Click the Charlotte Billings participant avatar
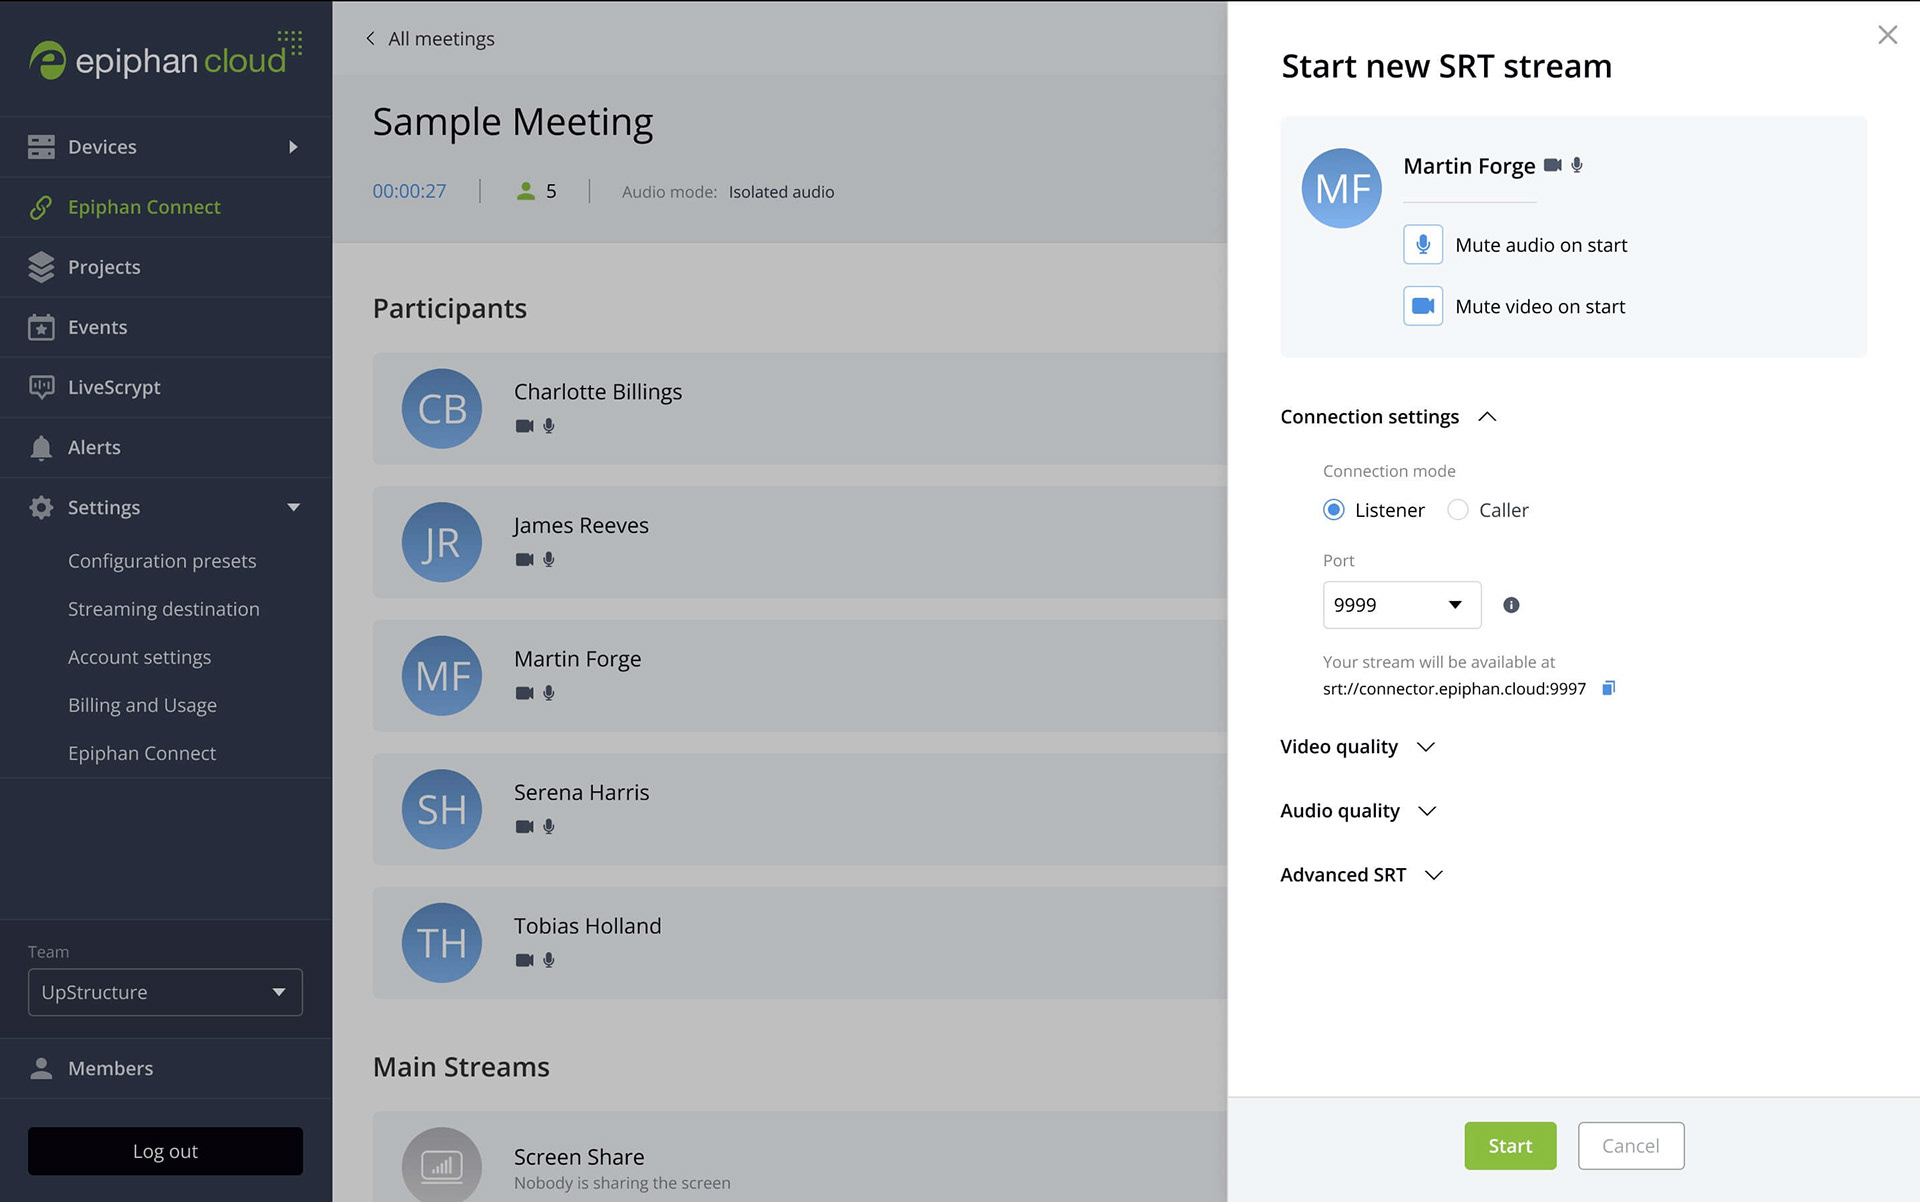 pyautogui.click(x=442, y=408)
